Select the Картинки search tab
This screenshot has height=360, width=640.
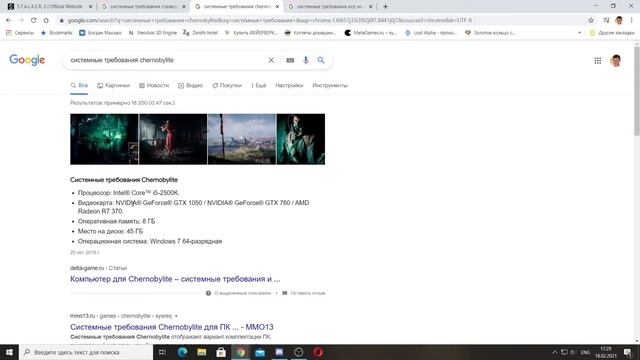113,85
